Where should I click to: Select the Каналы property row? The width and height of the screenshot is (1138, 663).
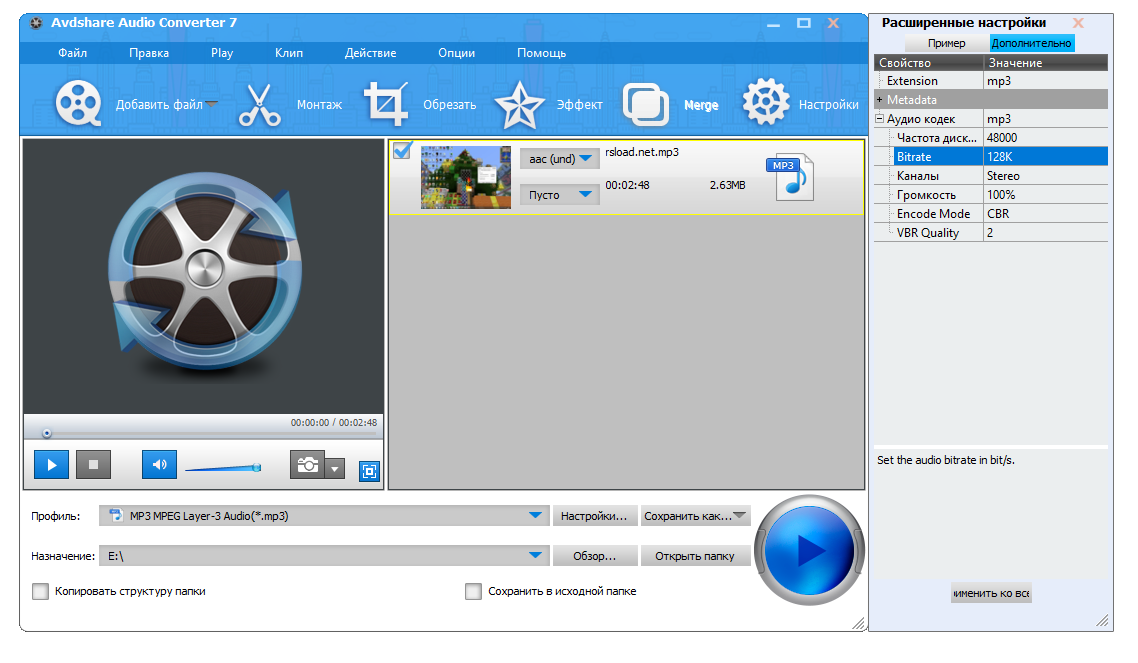1000,176
